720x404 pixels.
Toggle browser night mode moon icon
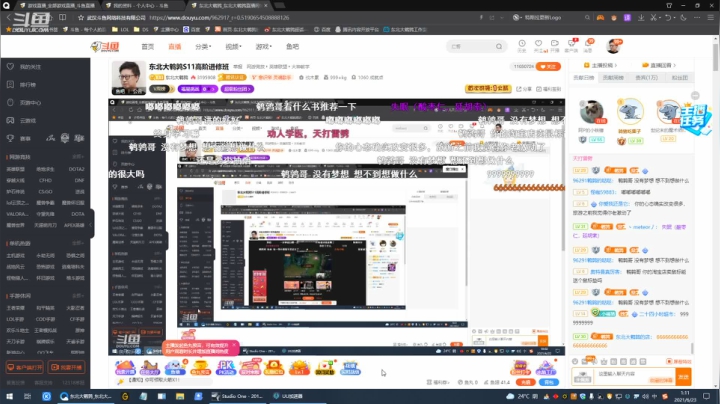click(684, 17)
